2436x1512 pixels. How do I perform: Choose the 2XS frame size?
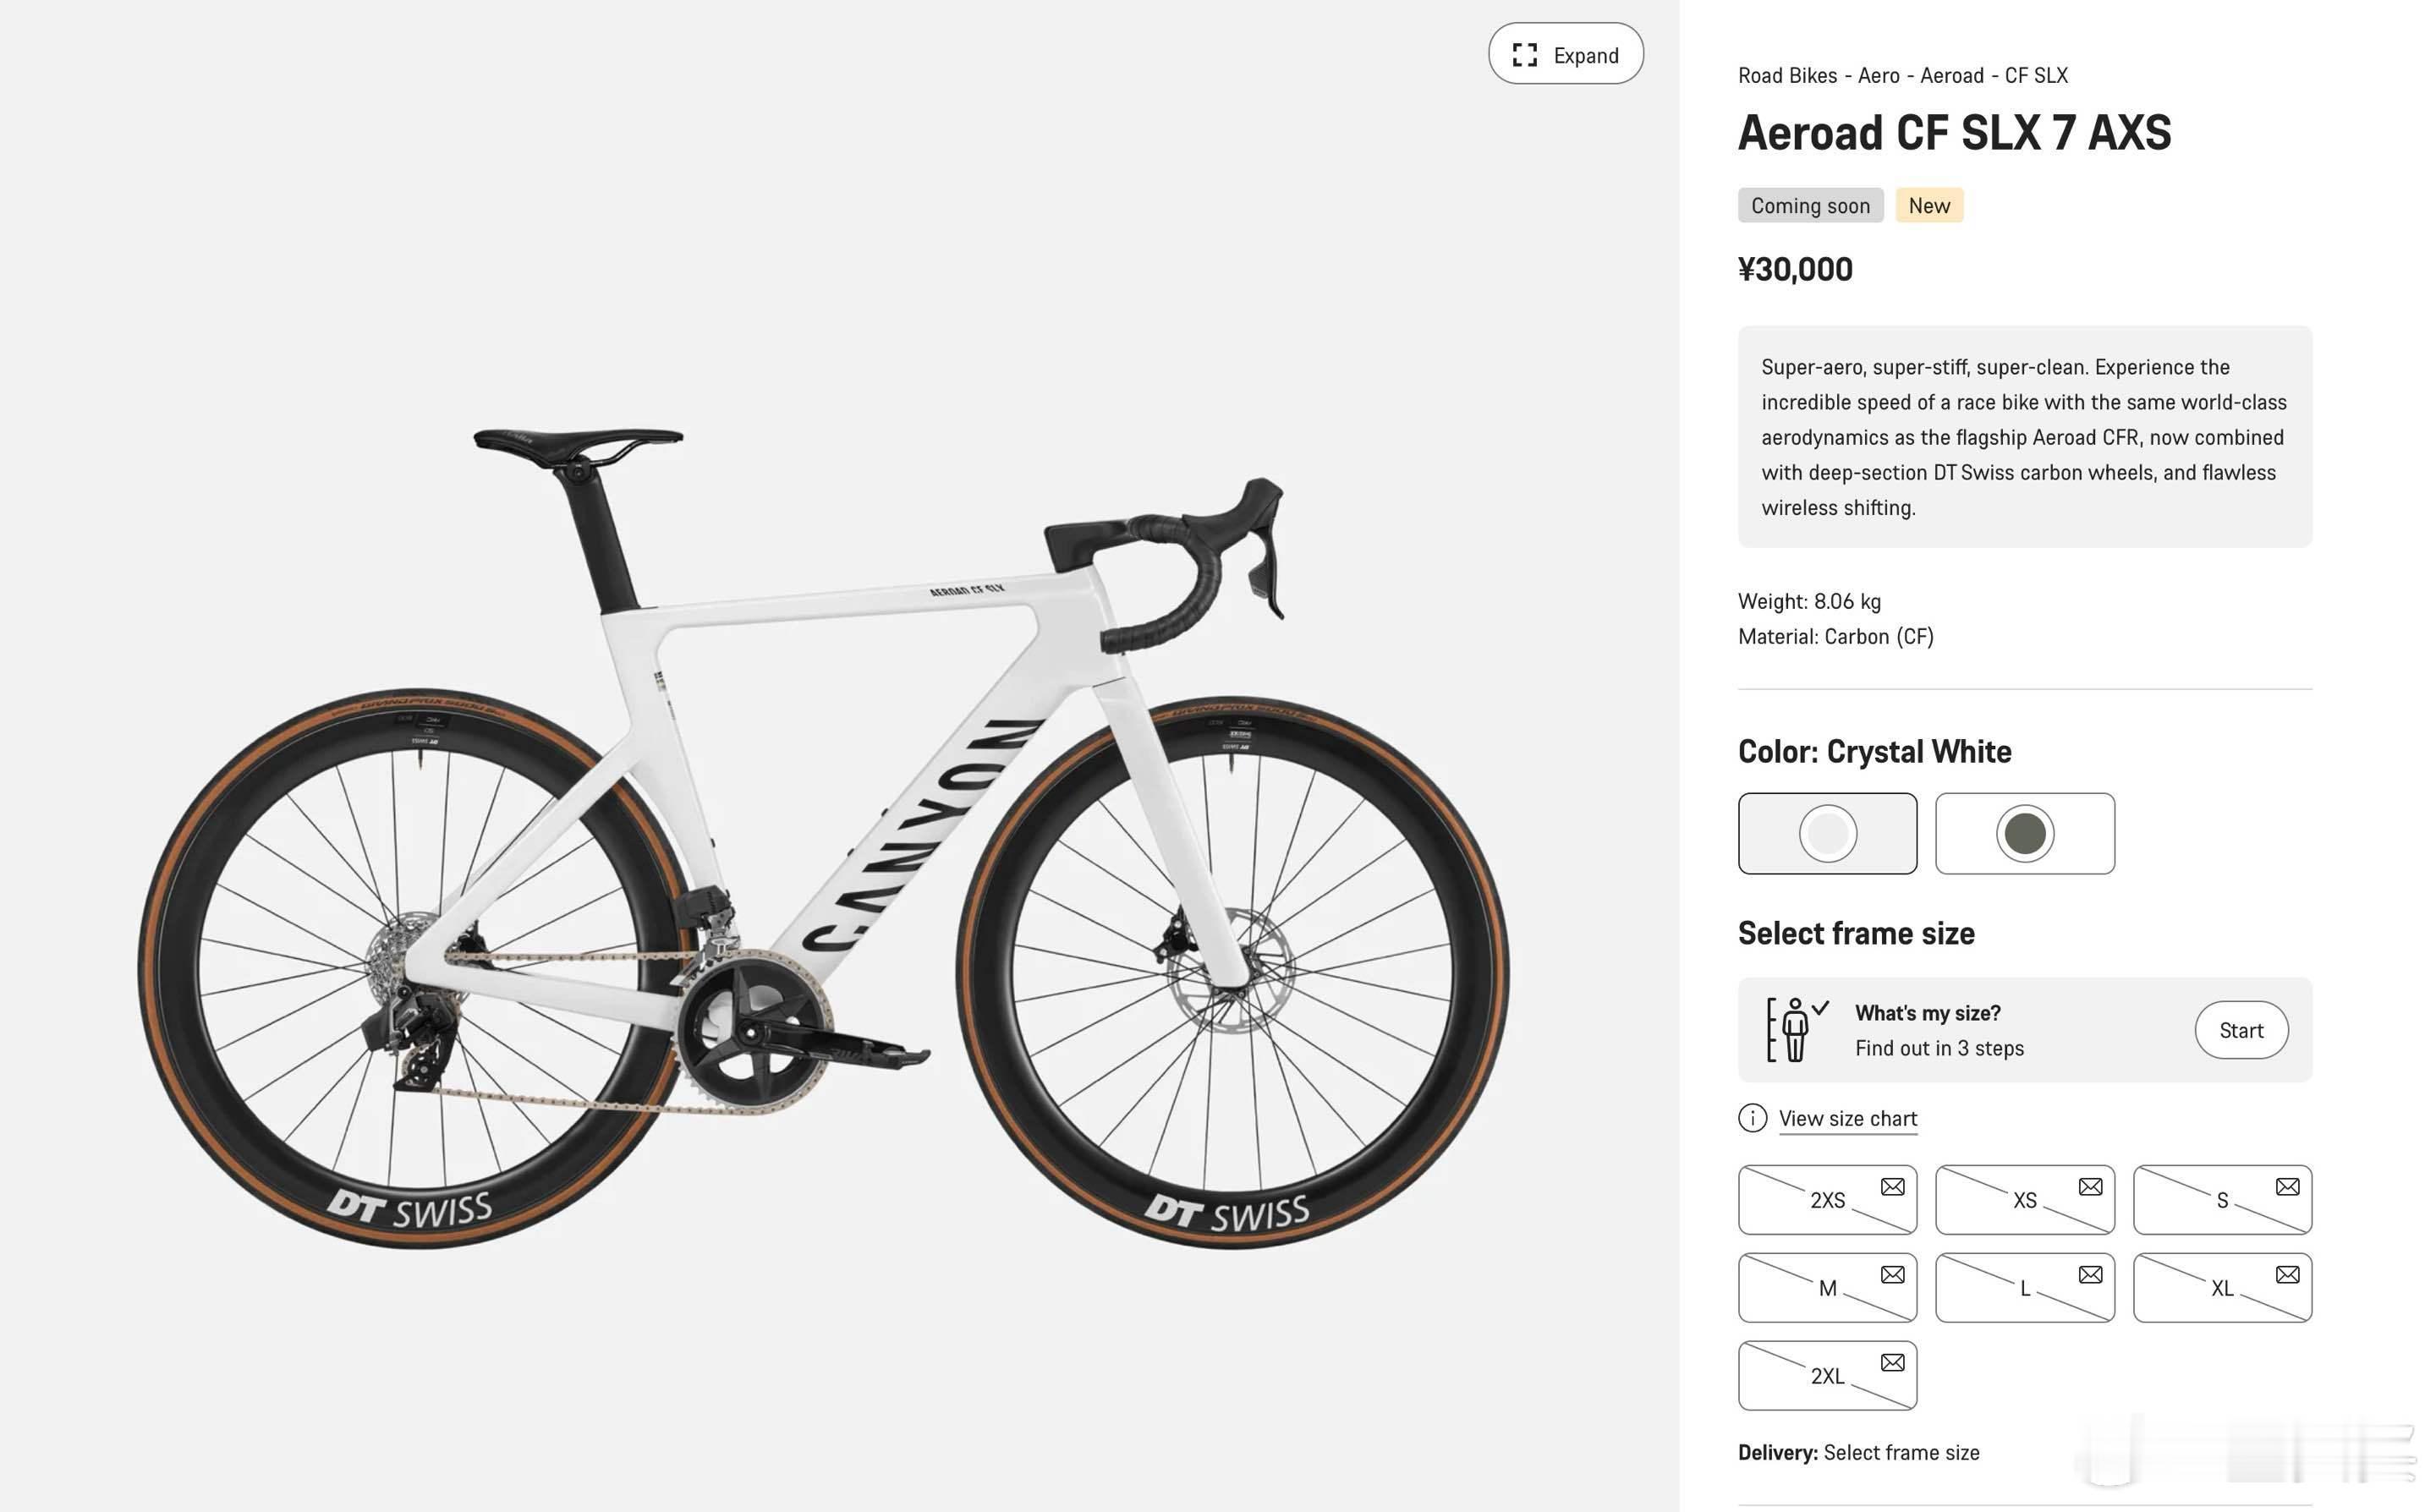pyautogui.click(x=1826, y=1201)
